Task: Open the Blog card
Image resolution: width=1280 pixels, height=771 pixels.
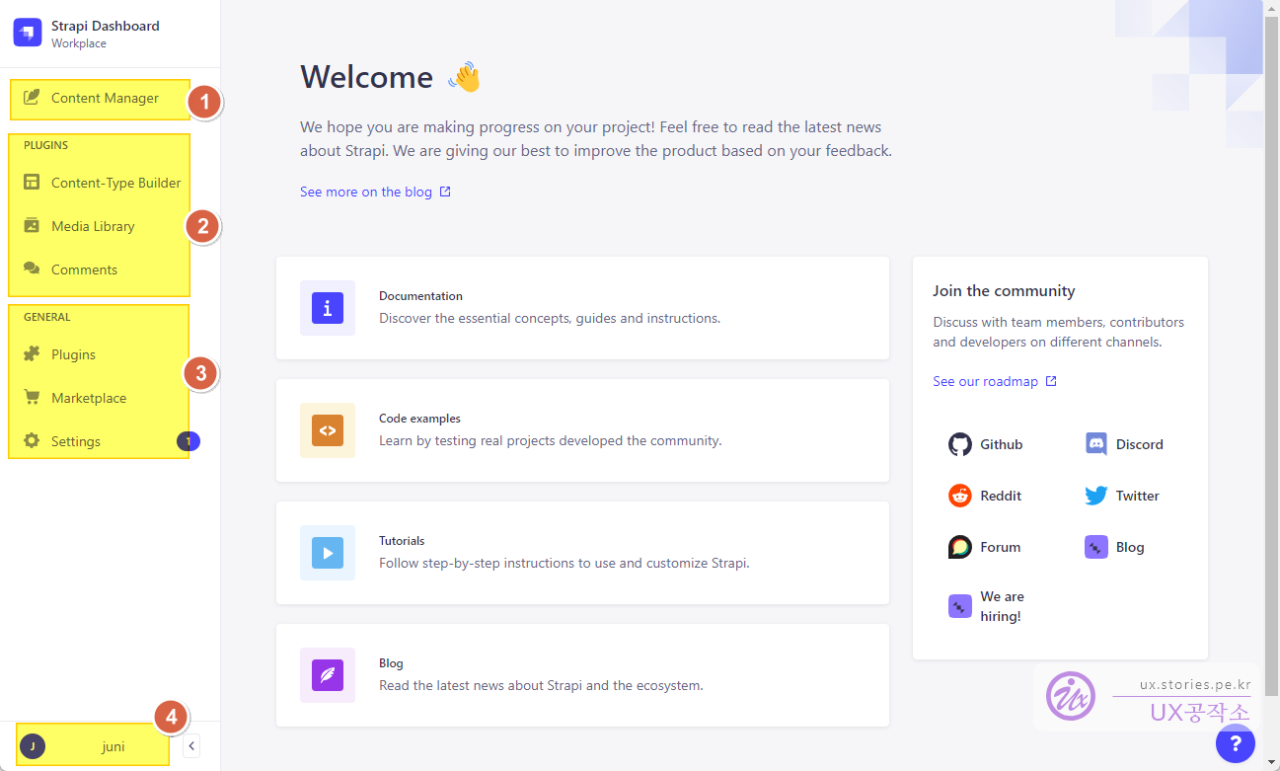Action: (583, 675)
